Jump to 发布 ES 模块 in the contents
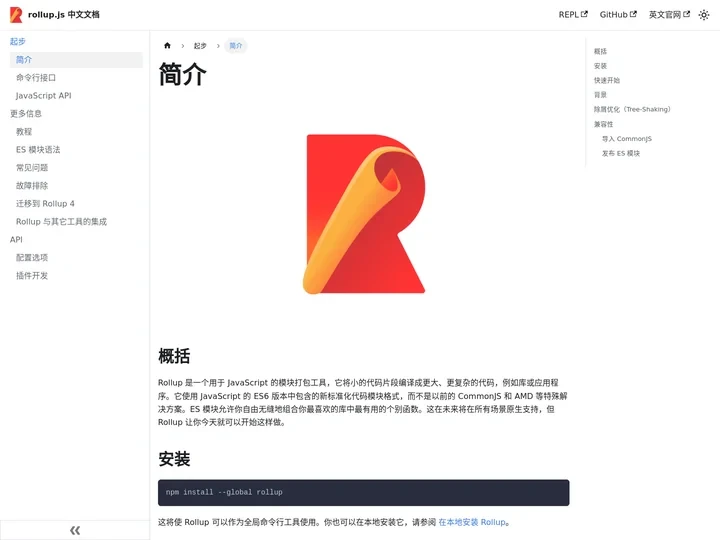 point(621,153)
